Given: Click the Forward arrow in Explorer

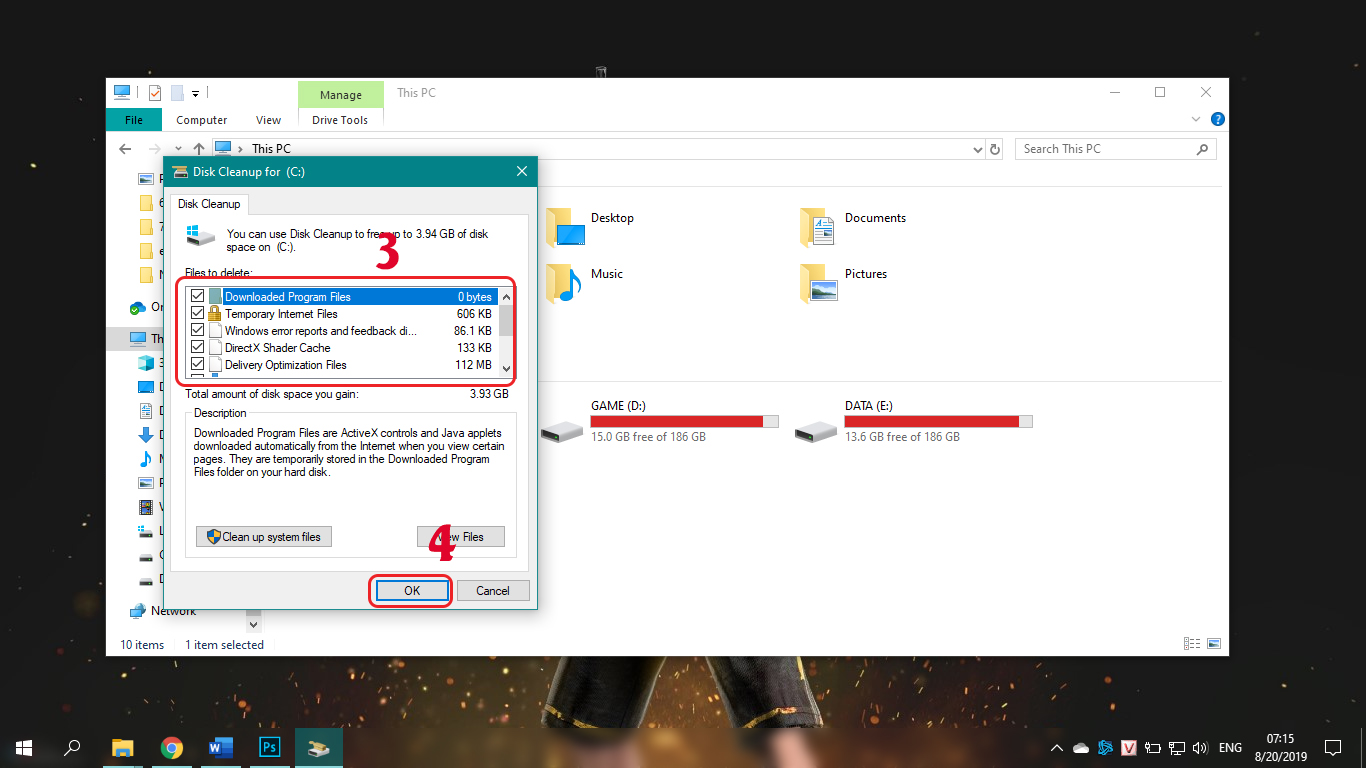Looking at the screenshot, I should point(154,149).
